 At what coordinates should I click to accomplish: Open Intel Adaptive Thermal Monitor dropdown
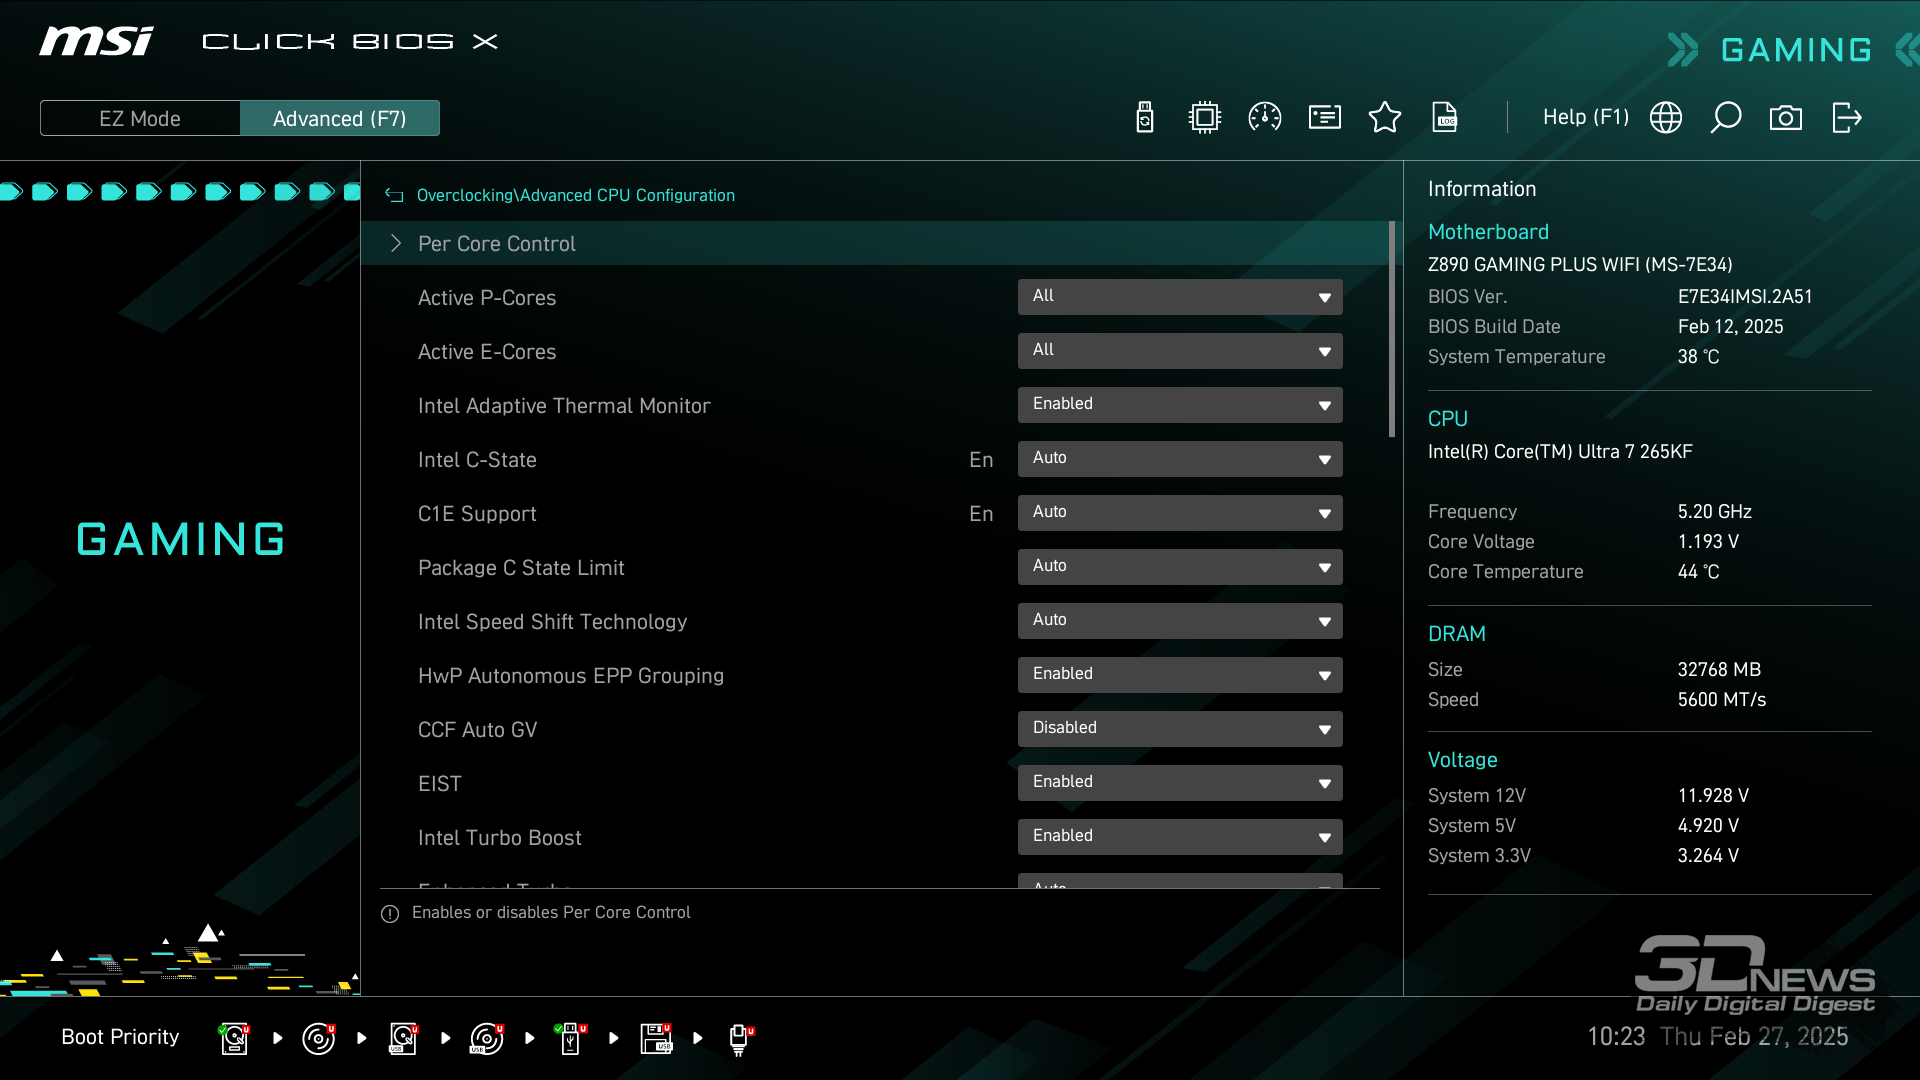[1180, 405]
